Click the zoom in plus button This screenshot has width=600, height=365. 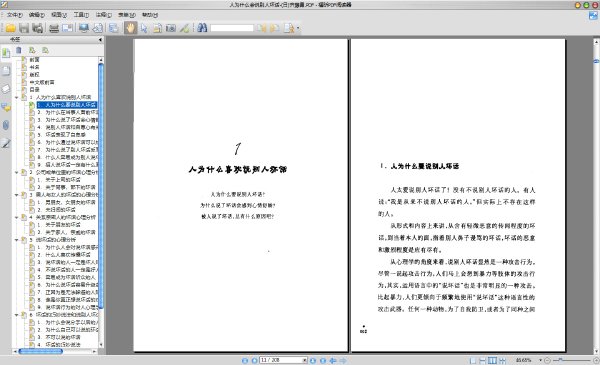(x=596, y=360)
